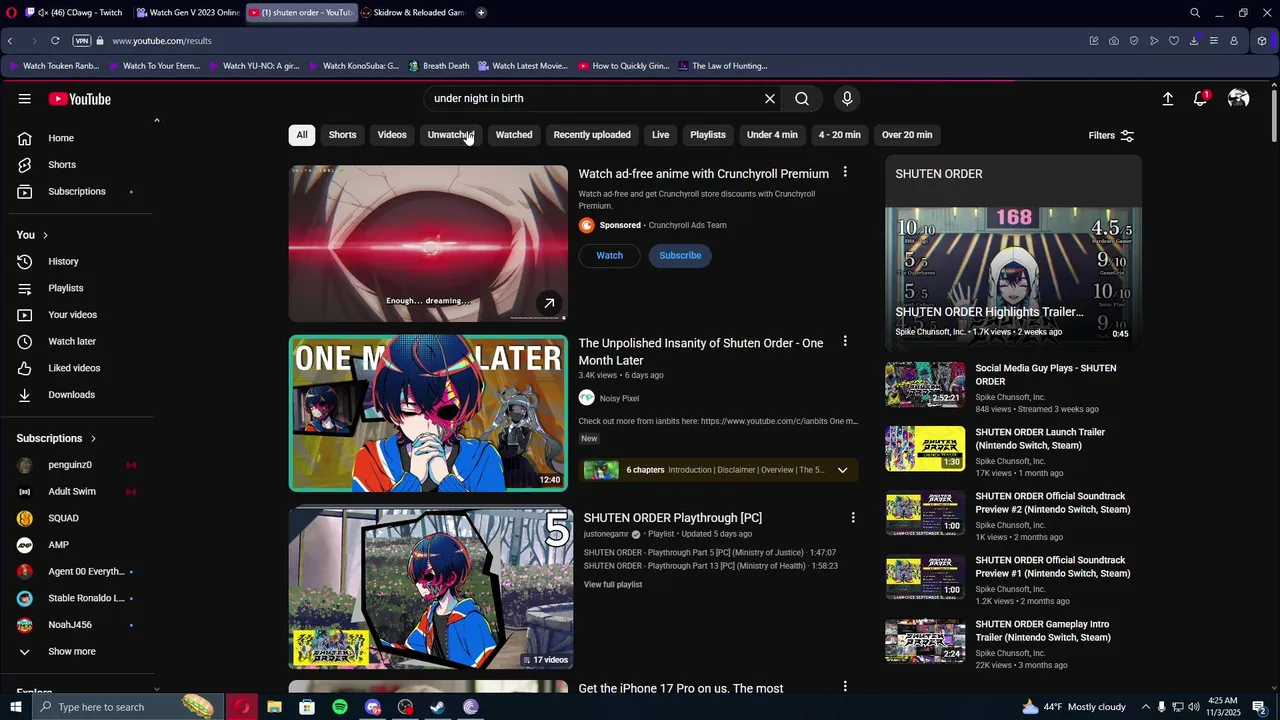The height and width of the screenshot is (720, 1280).
Task: Click View full playlist link
Action: point(613,585)
